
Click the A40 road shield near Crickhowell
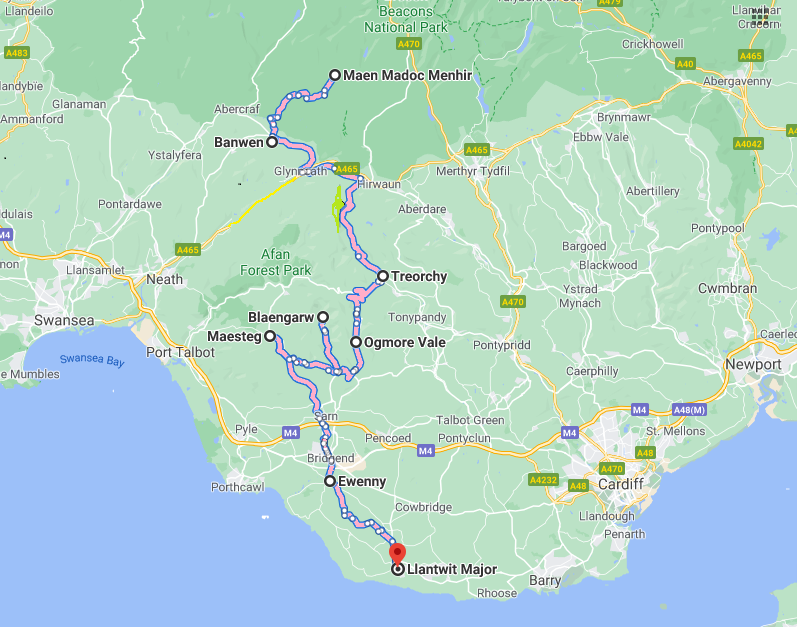[x=685, y=64]
